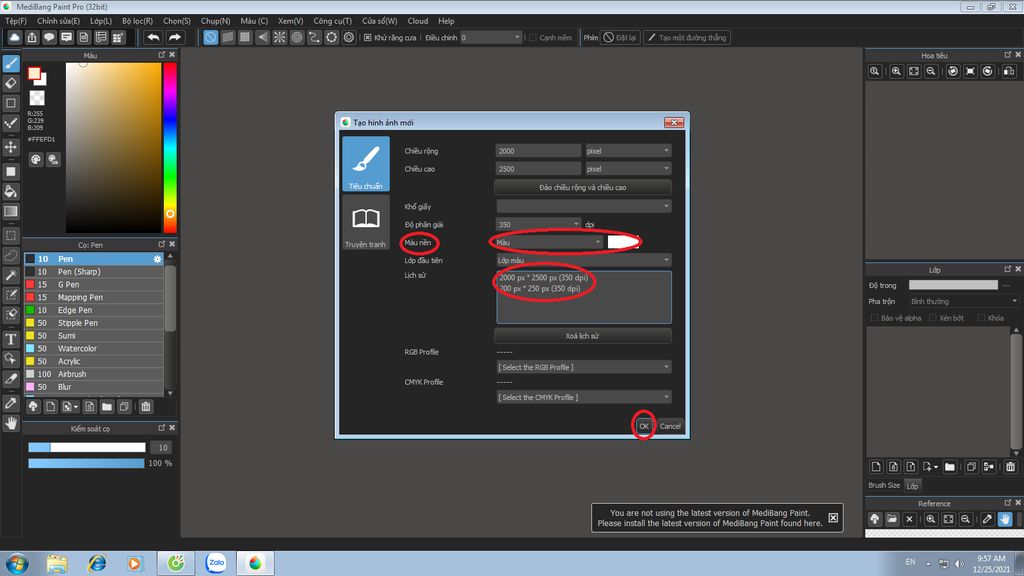Screen dimensions: 1024x576
Task: Click the new layer folder icon
Action: 950,466
